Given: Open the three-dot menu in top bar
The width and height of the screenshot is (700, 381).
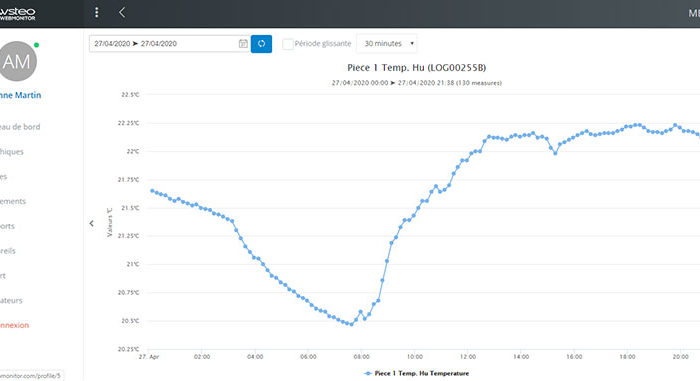Looking at the screenshot, I should tap(96, 13).
